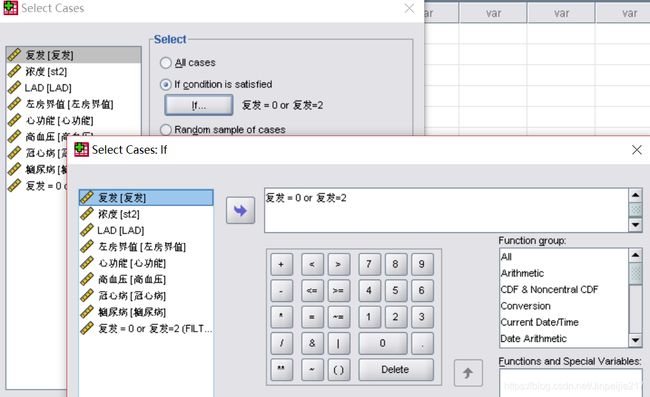The image size is (650, 397).
Task: Select the All cases radio button
Action: pos(166,63)
